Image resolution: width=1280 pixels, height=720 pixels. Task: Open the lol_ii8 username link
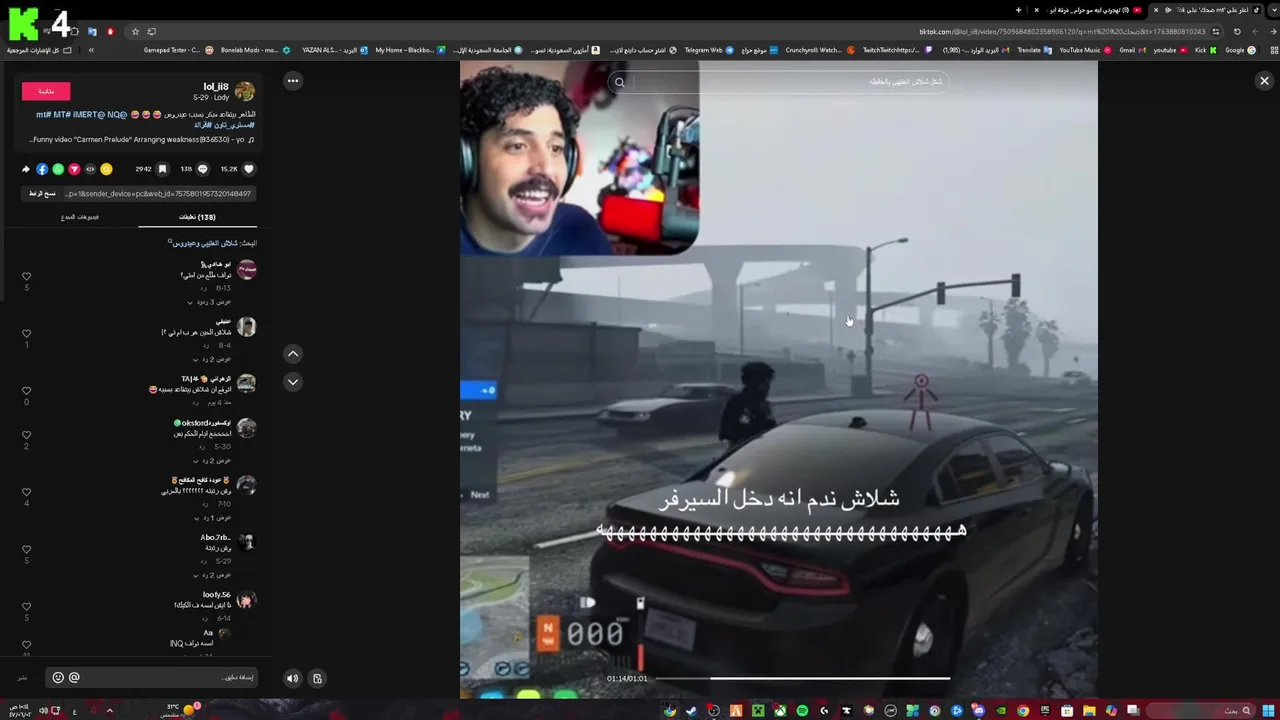[216, 86]
